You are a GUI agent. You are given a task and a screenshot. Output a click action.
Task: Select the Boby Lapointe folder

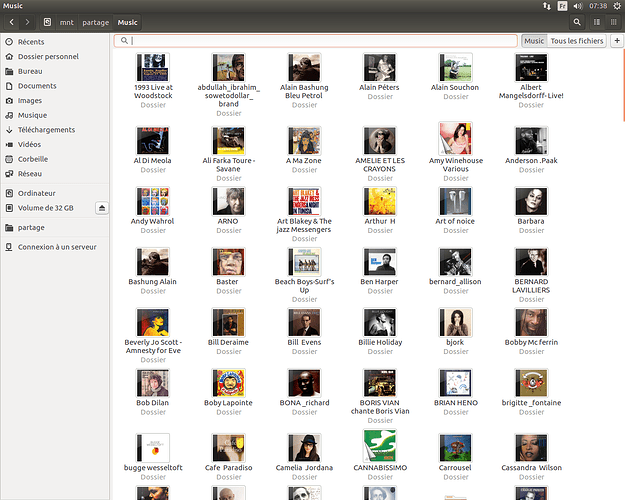(228, 392)
